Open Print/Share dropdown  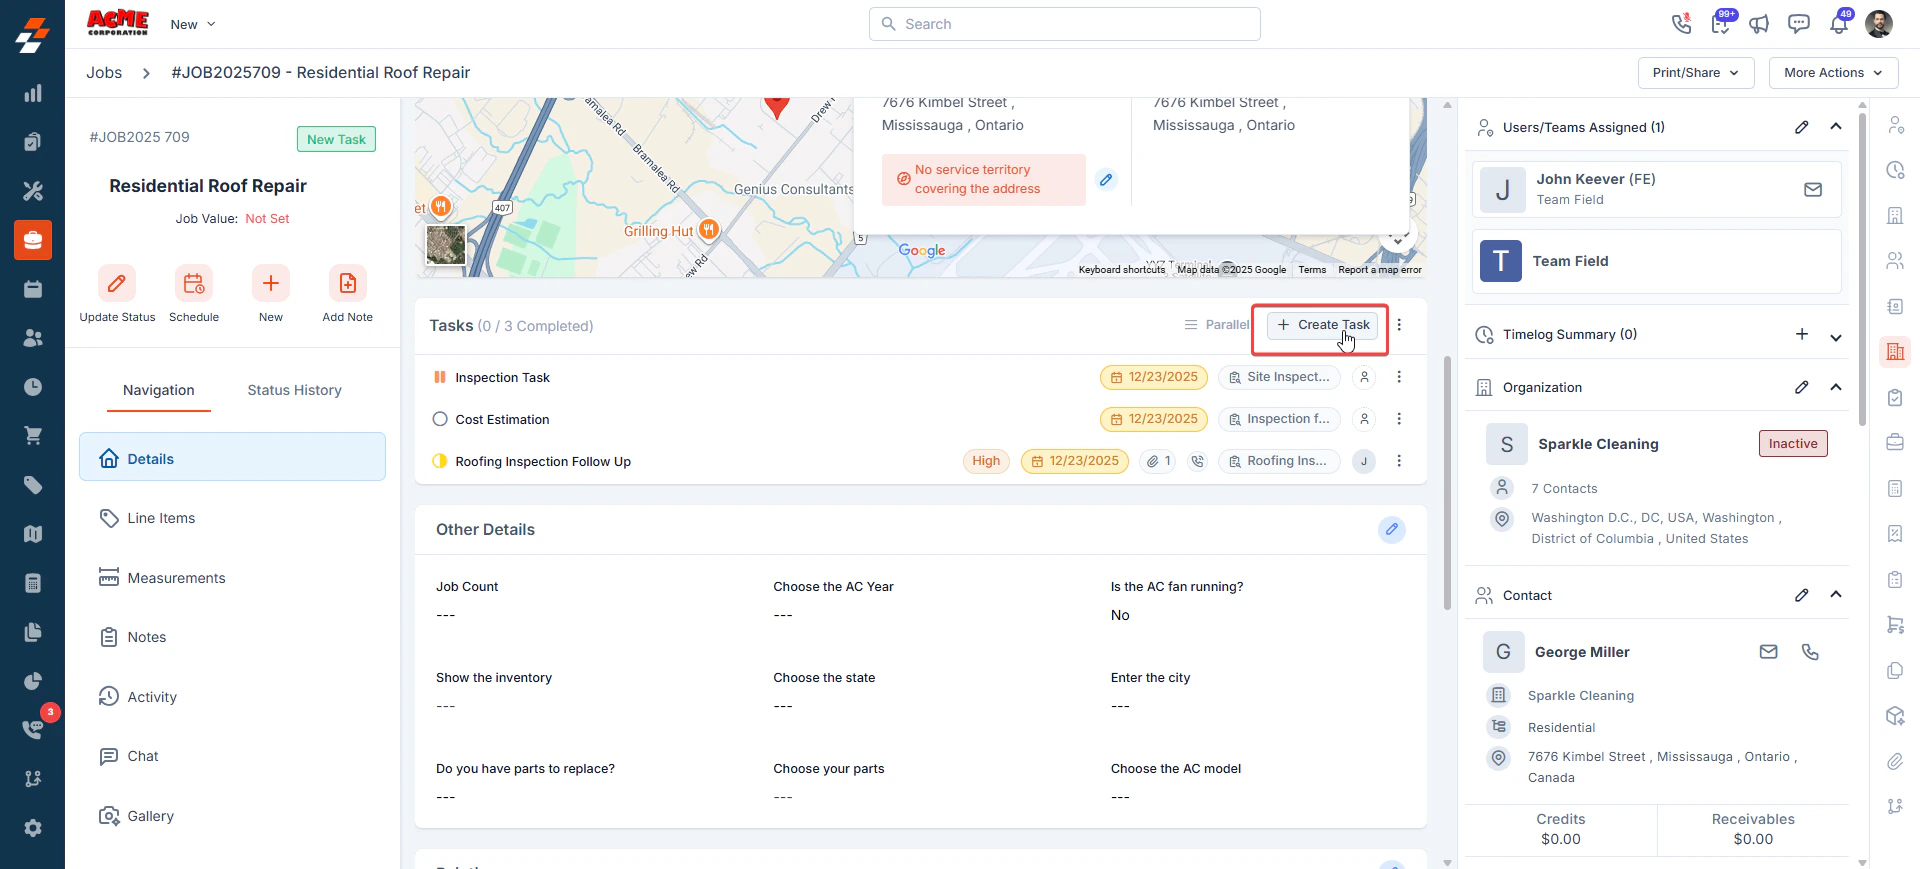pos(1696,73)
